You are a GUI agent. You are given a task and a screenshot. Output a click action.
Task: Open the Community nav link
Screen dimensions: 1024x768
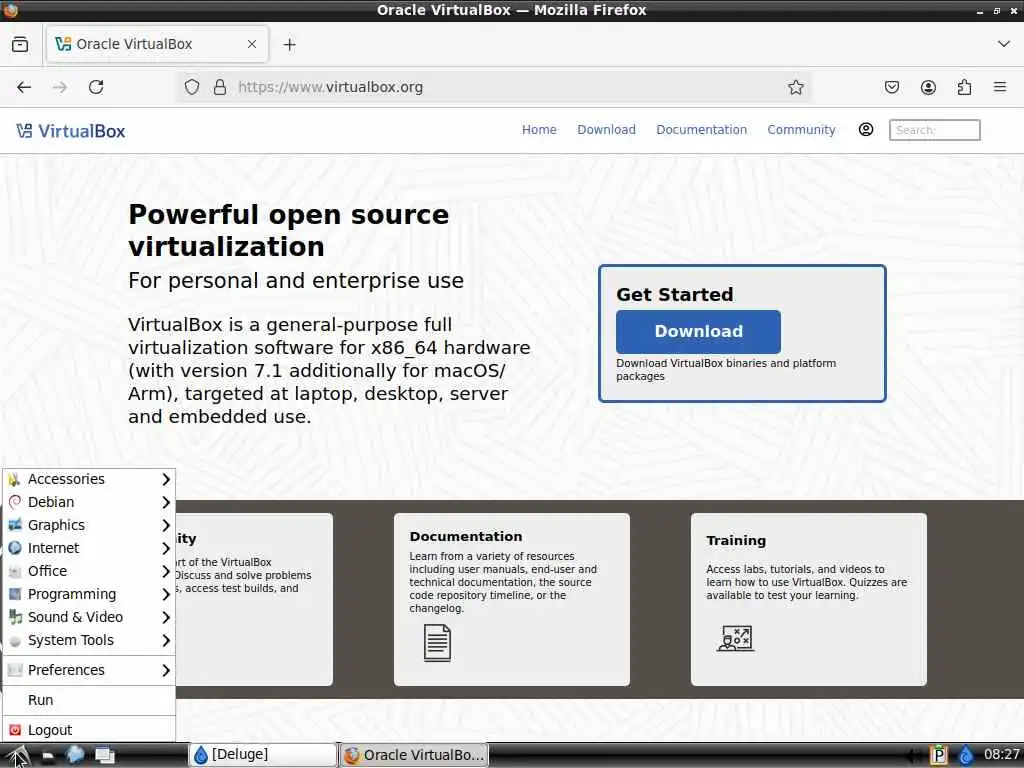801,129
